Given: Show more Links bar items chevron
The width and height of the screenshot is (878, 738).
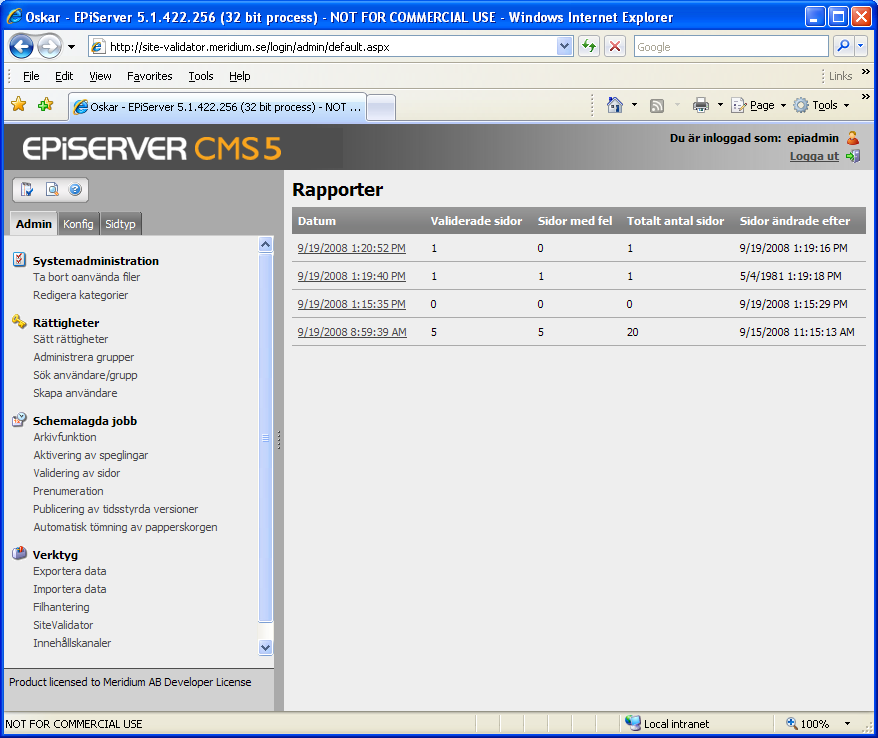Looking at the screenshot, I should coord(866,72).
